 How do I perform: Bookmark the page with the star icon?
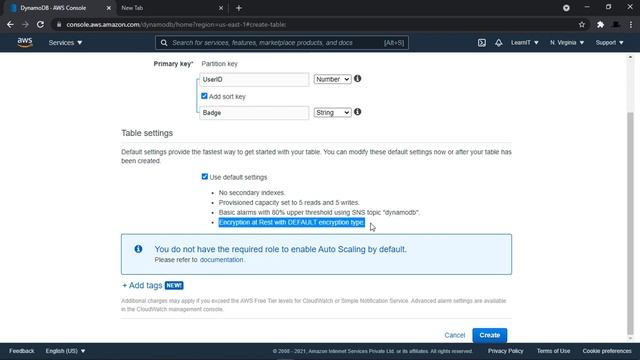click(582, 24)
